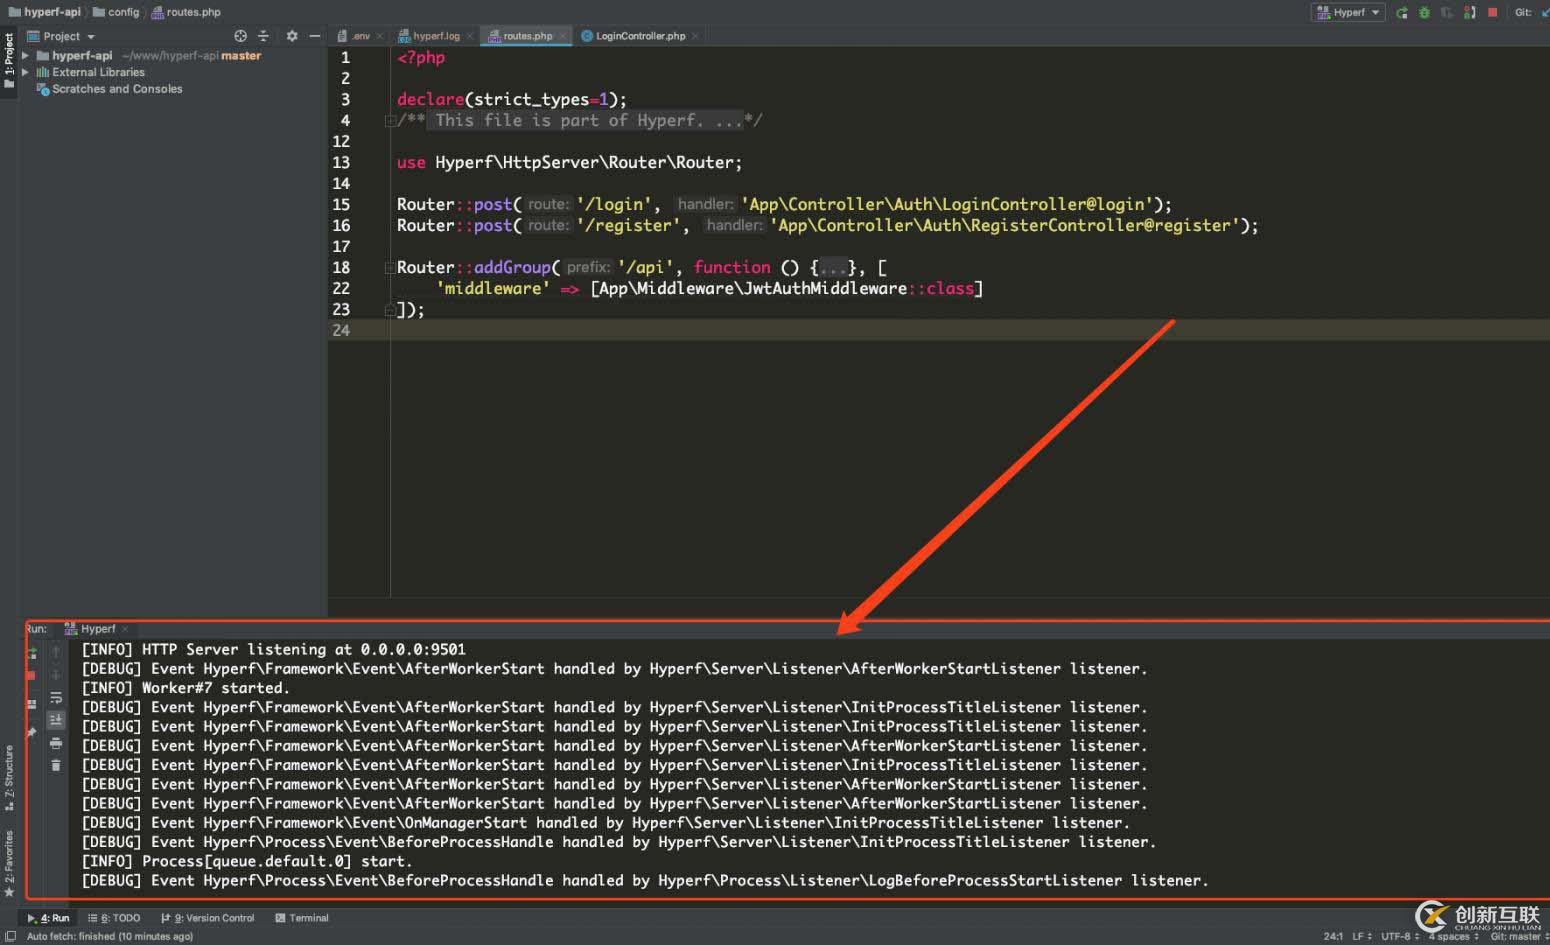
Task: Click the clear all trash icon in console
Action: tap(56, 765)
